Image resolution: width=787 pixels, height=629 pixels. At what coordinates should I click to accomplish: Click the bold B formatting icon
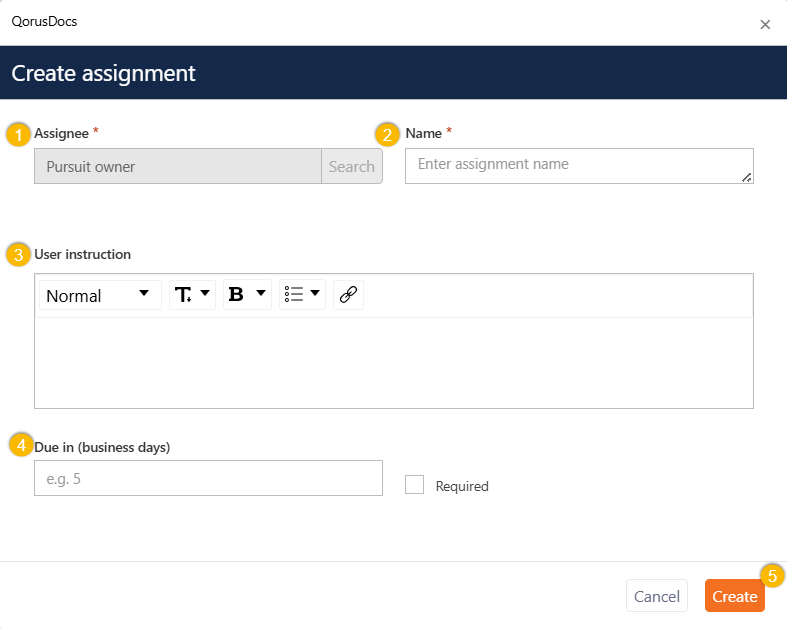click(237, 295)
